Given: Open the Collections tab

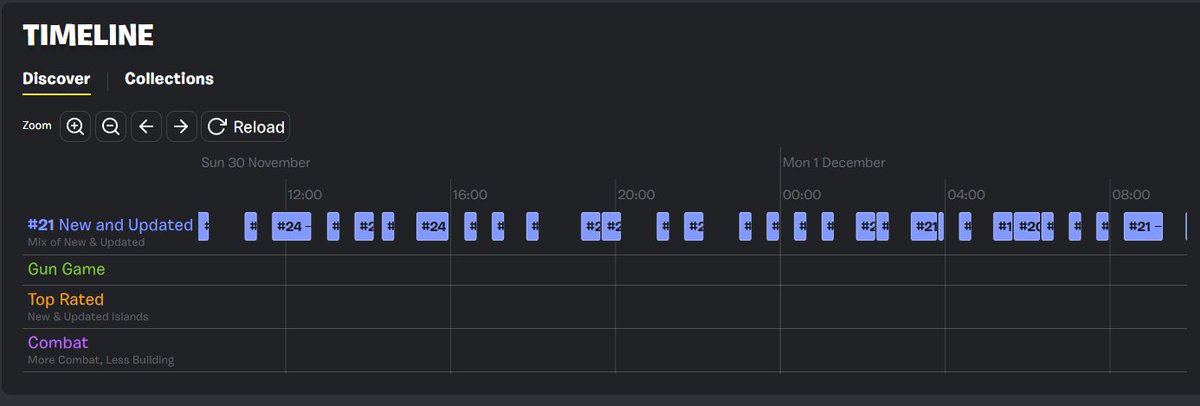Looking at the screenshot, I should tap(169, 79).
